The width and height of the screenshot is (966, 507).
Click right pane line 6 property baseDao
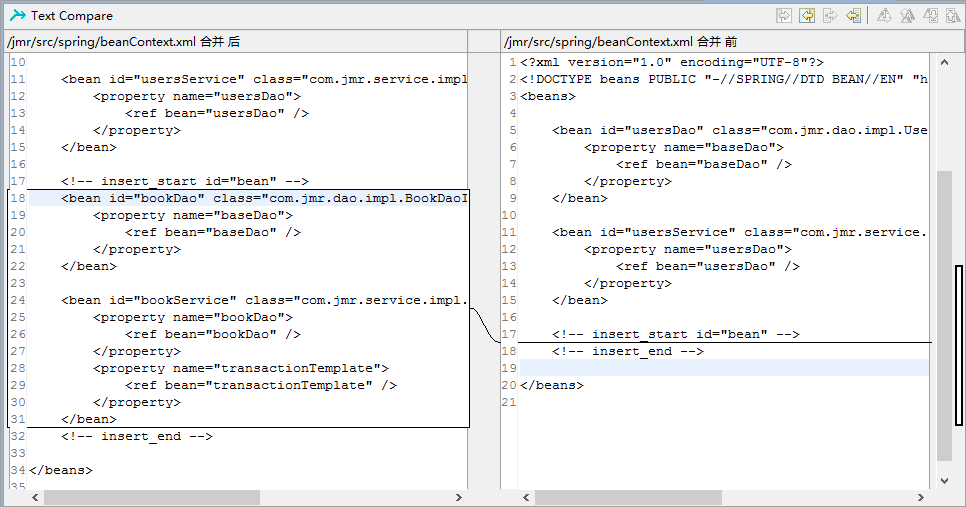(x=684, y=147)
